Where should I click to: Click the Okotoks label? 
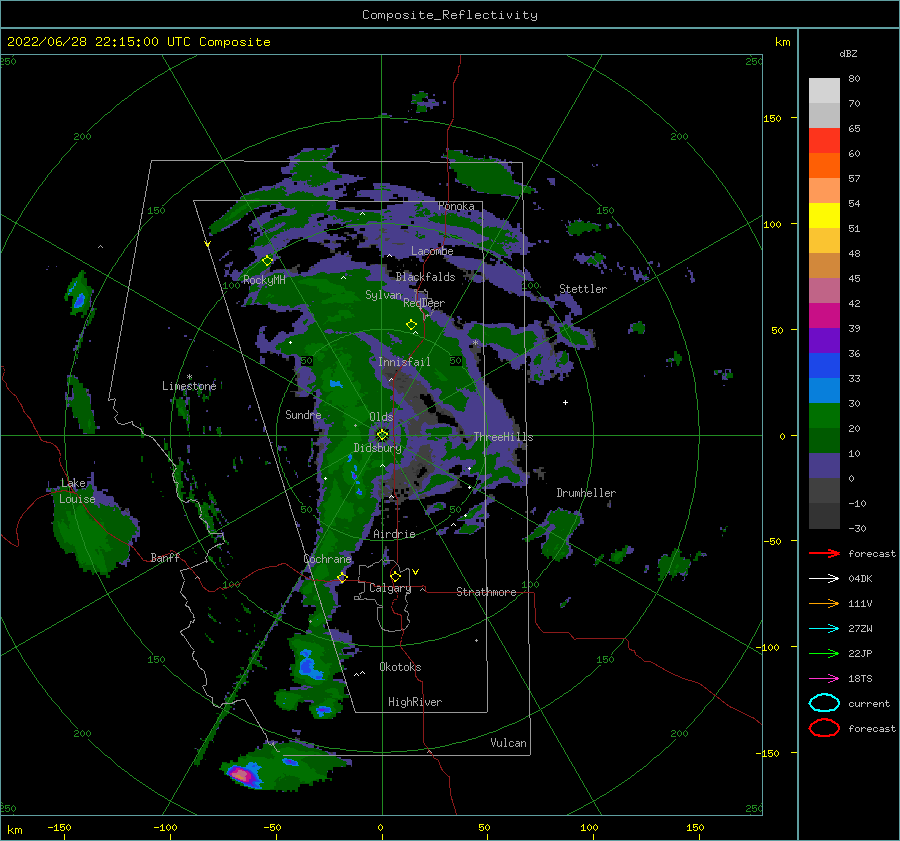click(400, 667)
